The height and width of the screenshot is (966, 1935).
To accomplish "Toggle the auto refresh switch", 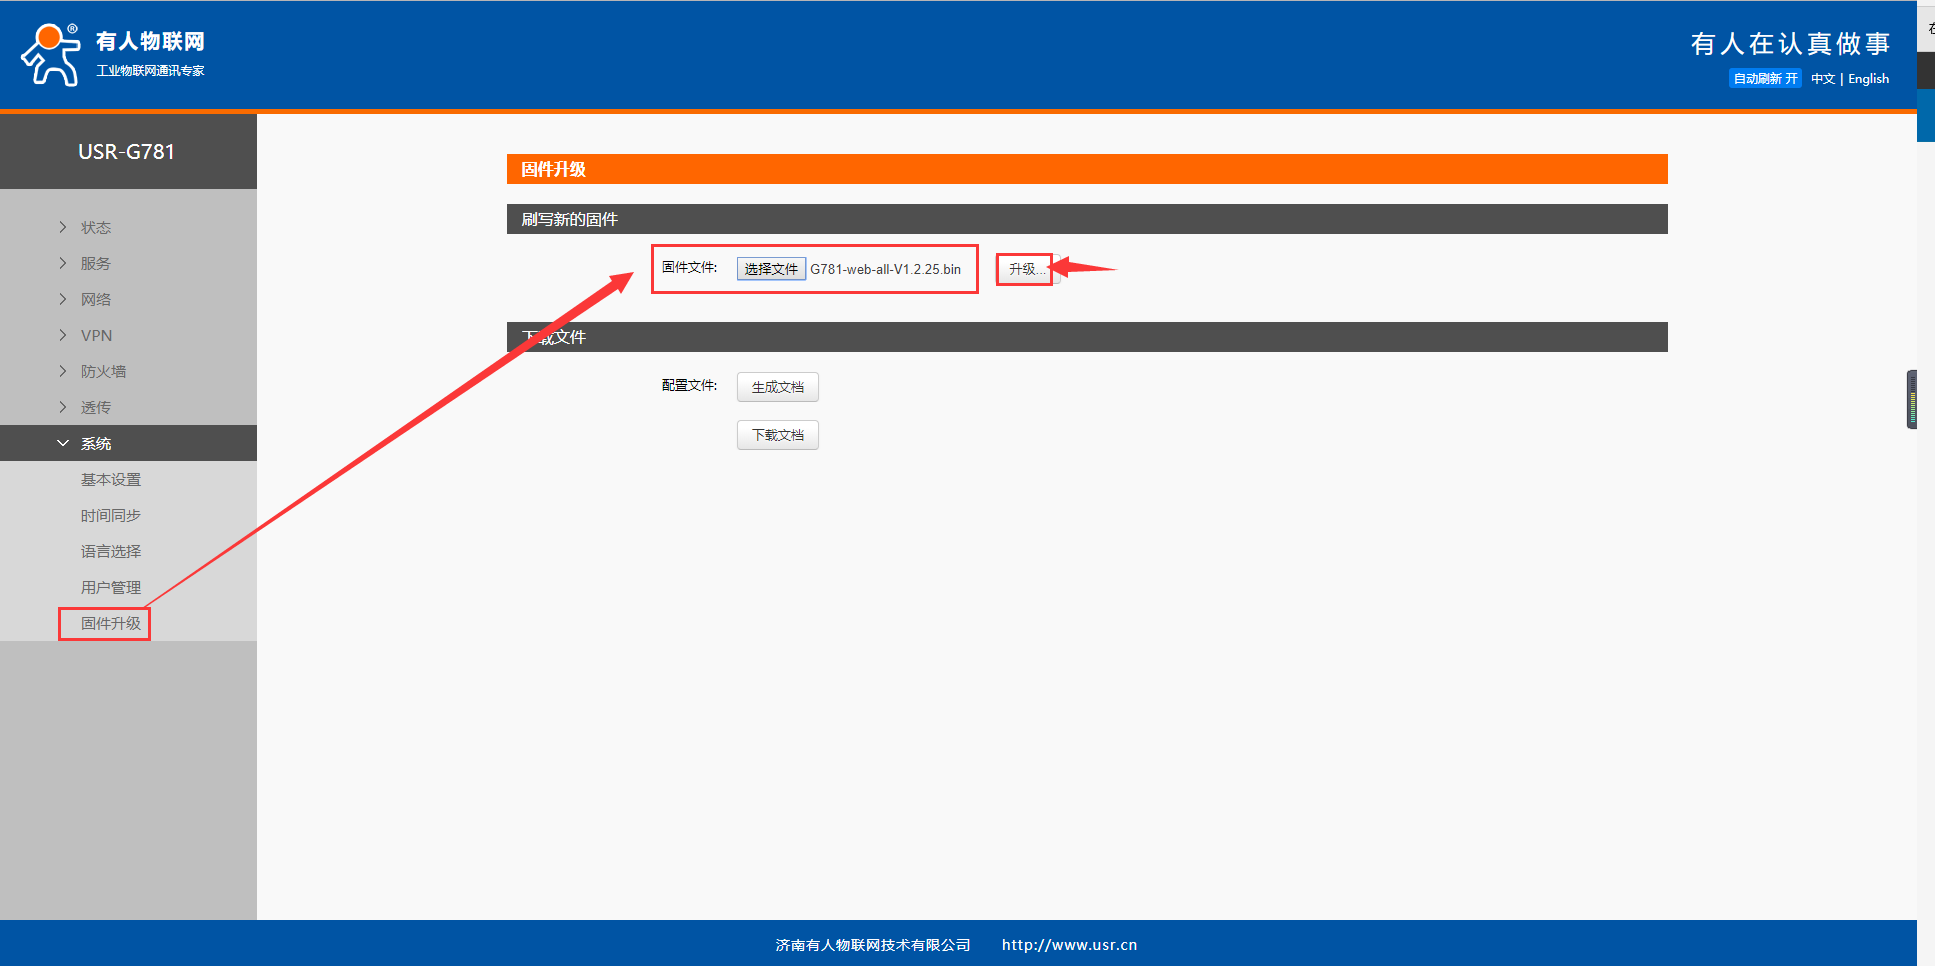I will tap(1764, 79).
